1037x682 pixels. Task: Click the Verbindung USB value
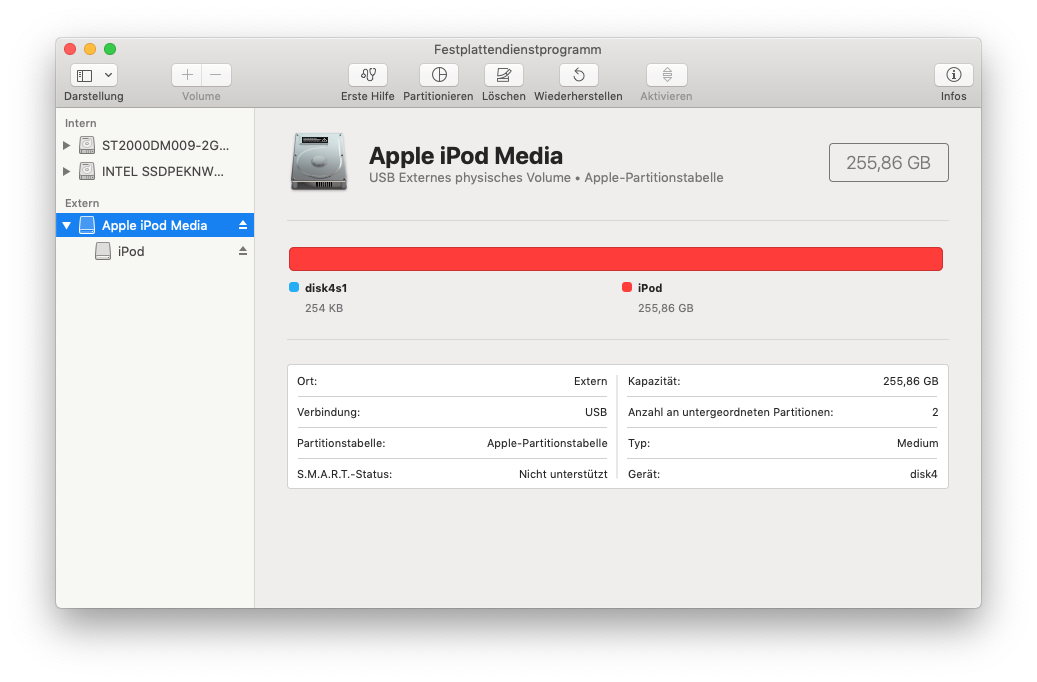click(x=596, y=412)
